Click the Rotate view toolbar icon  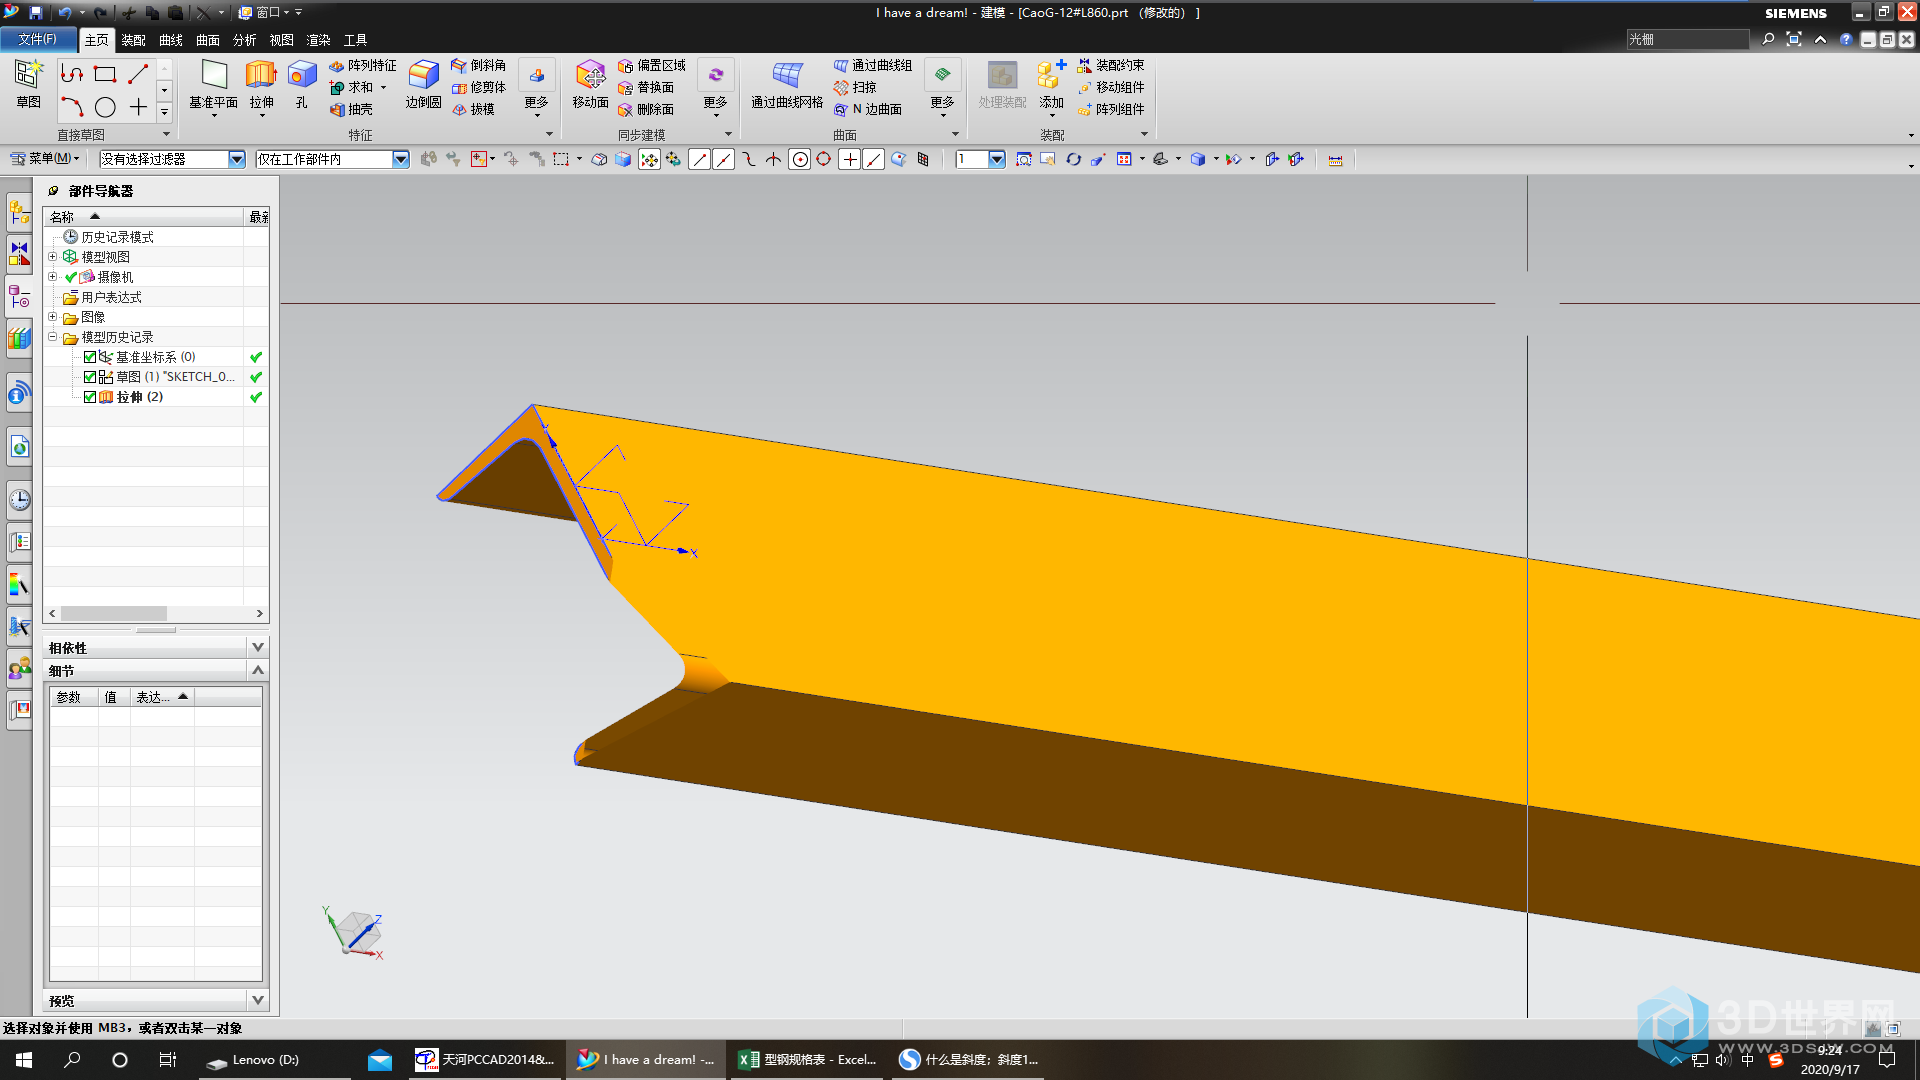[1073, 159]
